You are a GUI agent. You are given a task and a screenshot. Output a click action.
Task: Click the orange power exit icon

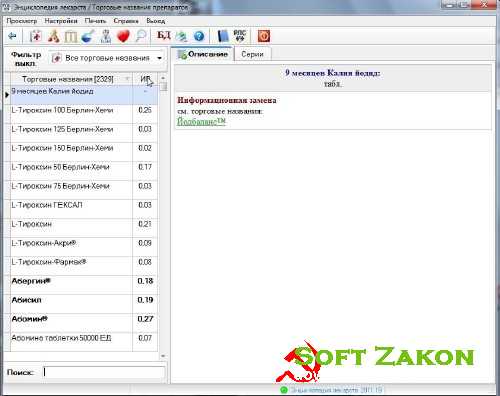[x=264, y=36]
